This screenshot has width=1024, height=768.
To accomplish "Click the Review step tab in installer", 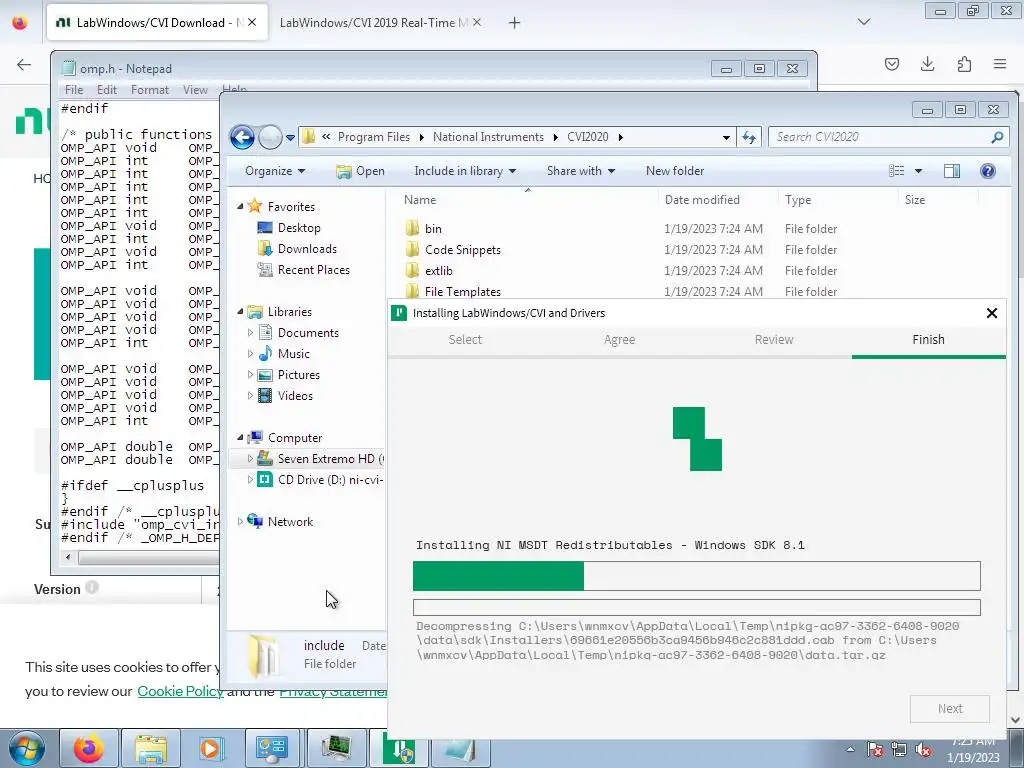I will tap(774, 340).
